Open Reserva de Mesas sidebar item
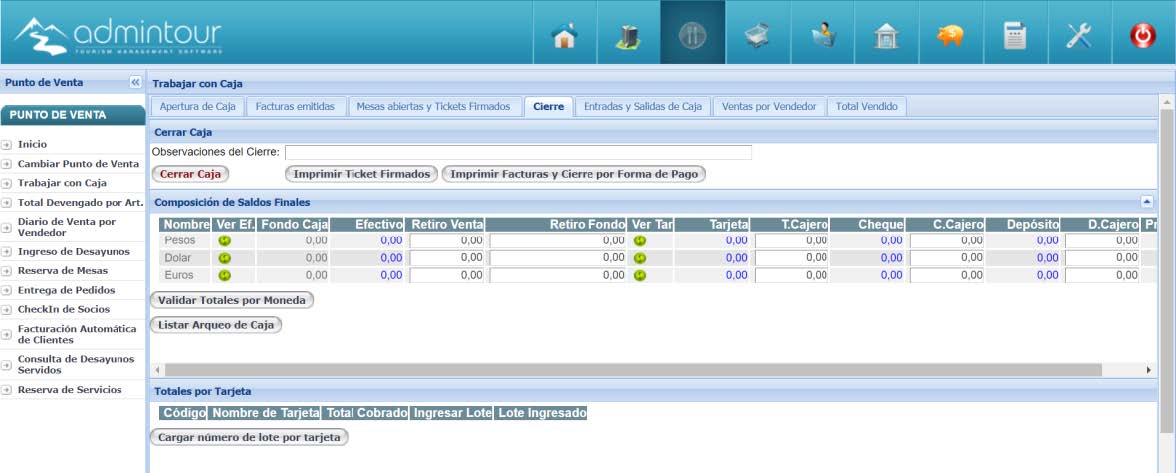 63,271
